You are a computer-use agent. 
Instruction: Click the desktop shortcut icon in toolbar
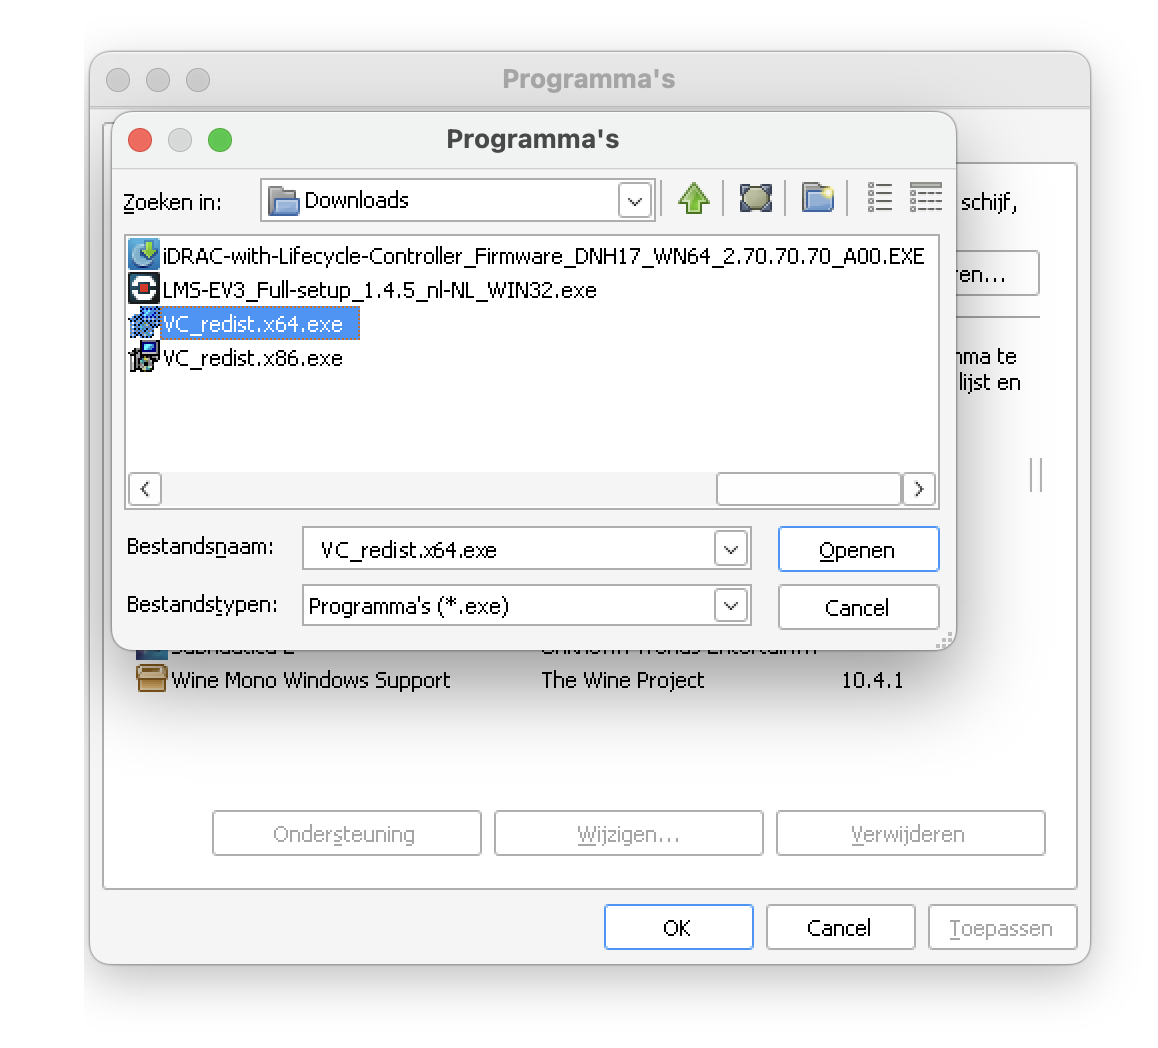pyautogui.click(x=755, y=199)
